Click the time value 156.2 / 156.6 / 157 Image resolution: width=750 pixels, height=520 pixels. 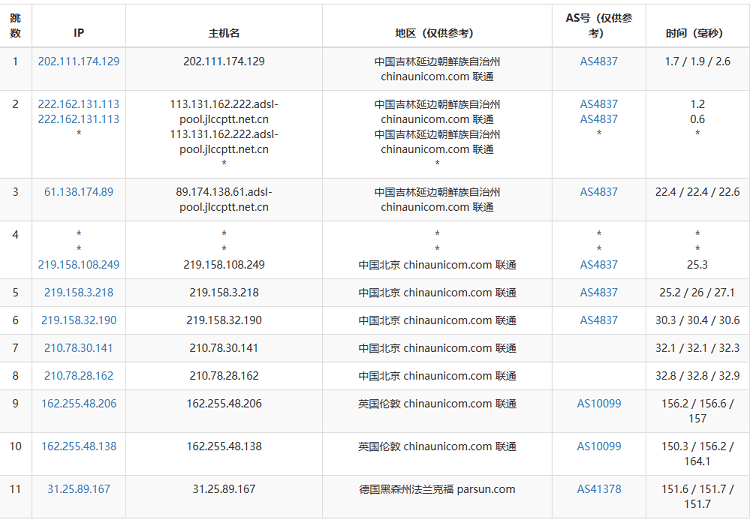[x=697, y=411]
